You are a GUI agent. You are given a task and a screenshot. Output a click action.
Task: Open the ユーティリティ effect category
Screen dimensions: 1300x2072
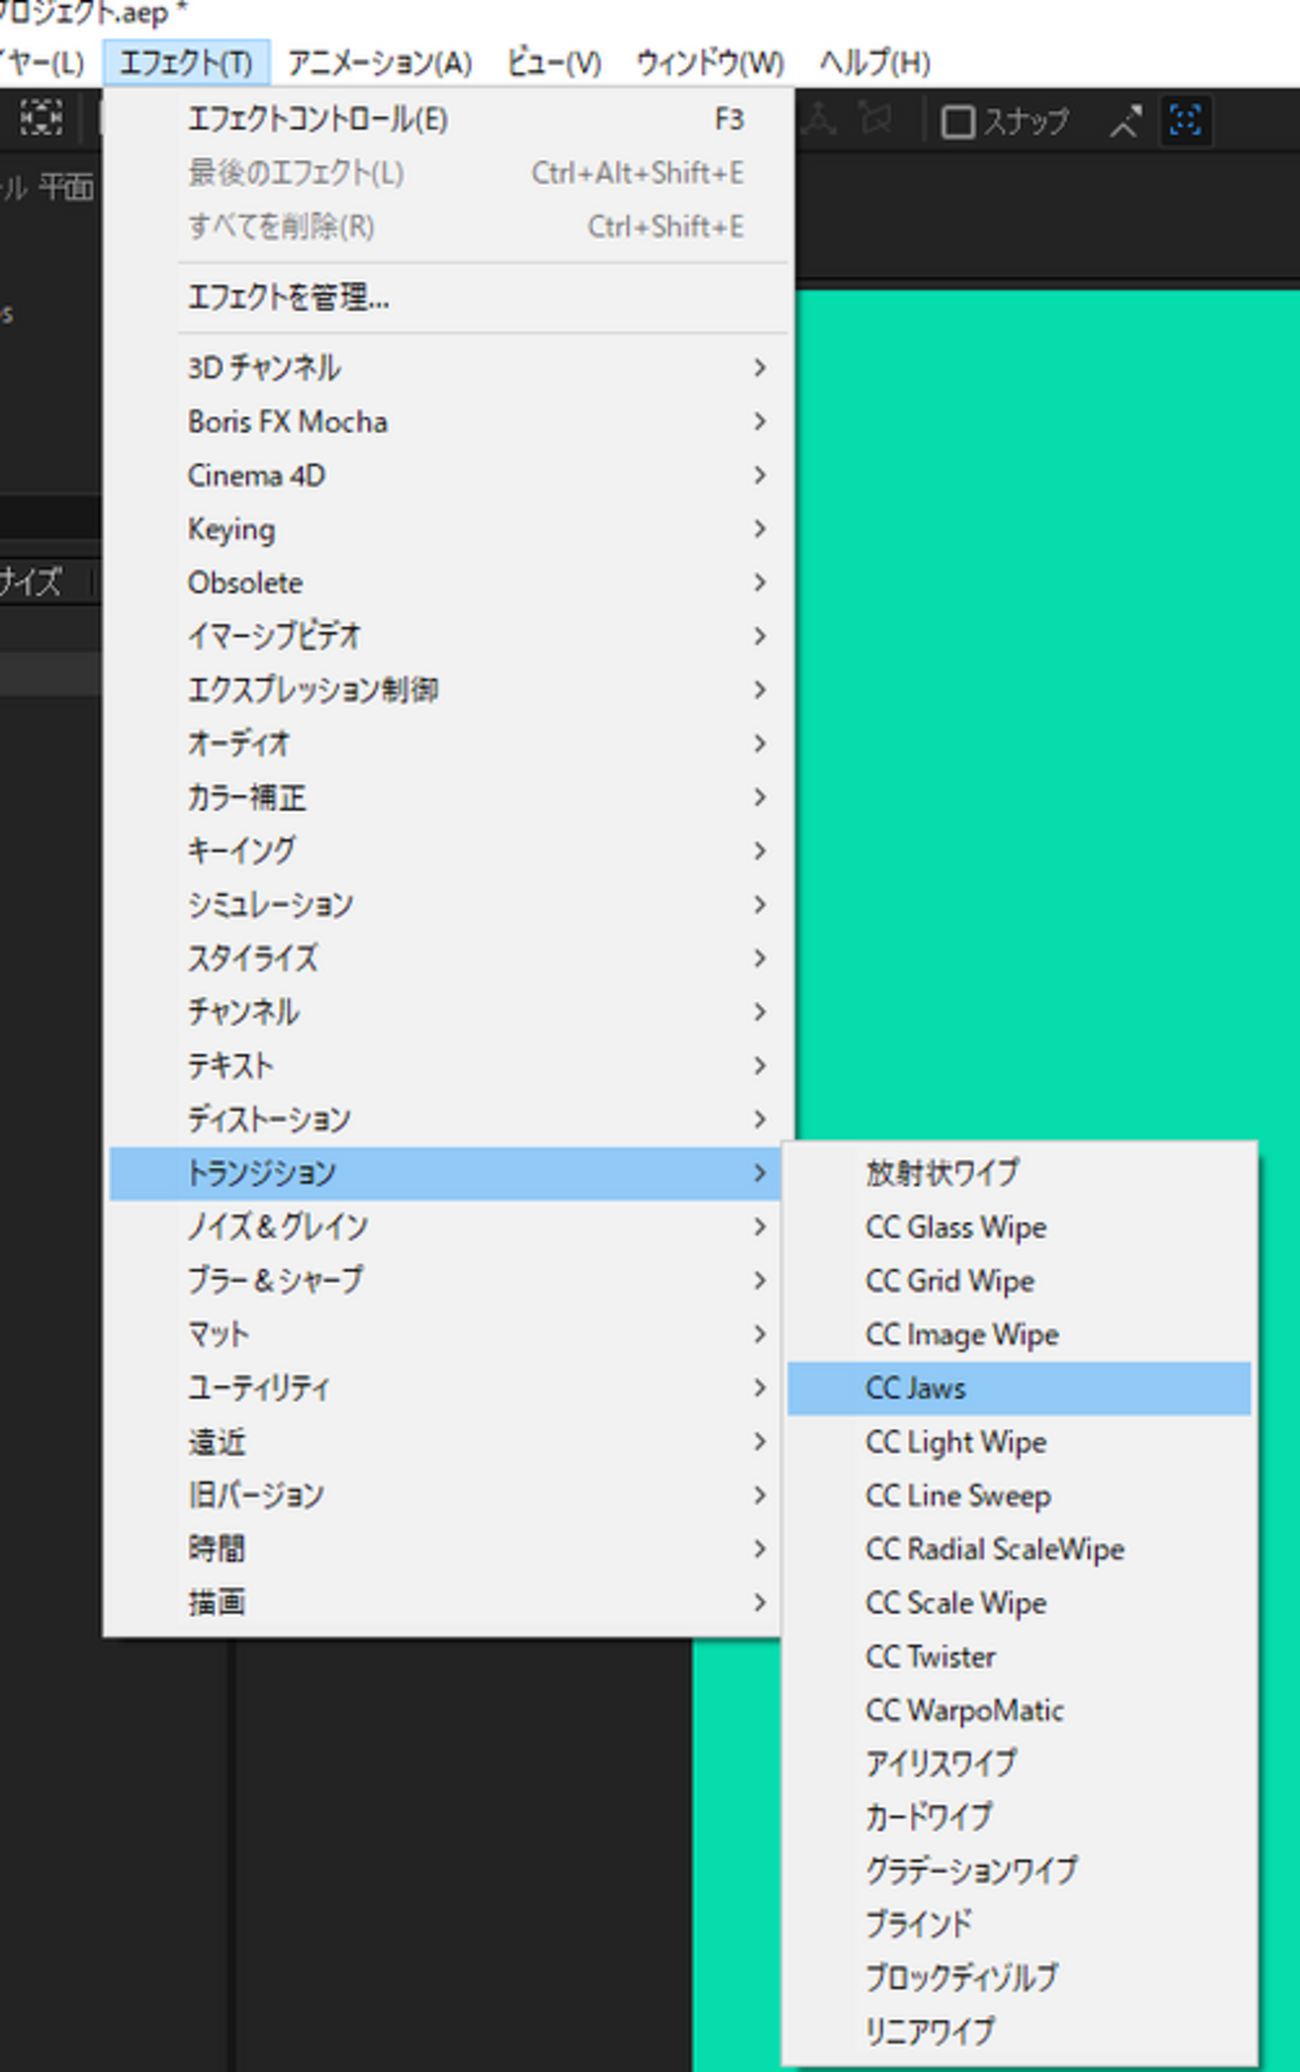pyautogui.click(x=444, y=1389)
